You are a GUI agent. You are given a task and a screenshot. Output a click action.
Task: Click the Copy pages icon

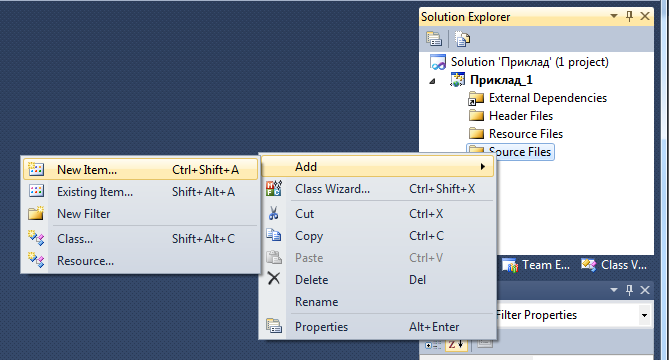(273, 235)
